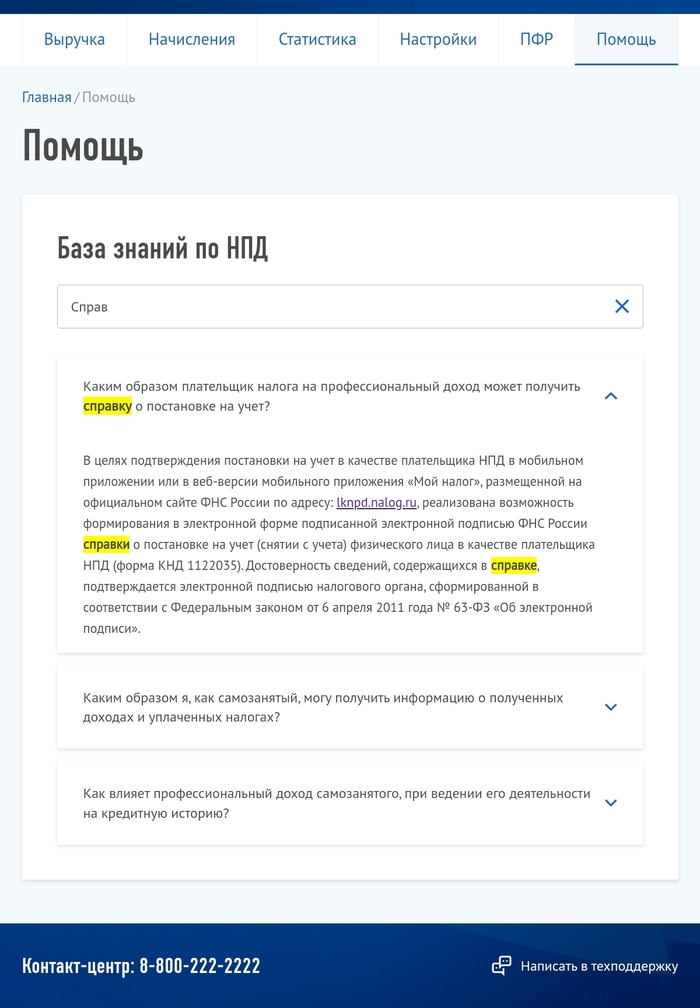Switch to the Начисления tab
Viewport: 700px width, 1008px height.
[x=192, y=40]
